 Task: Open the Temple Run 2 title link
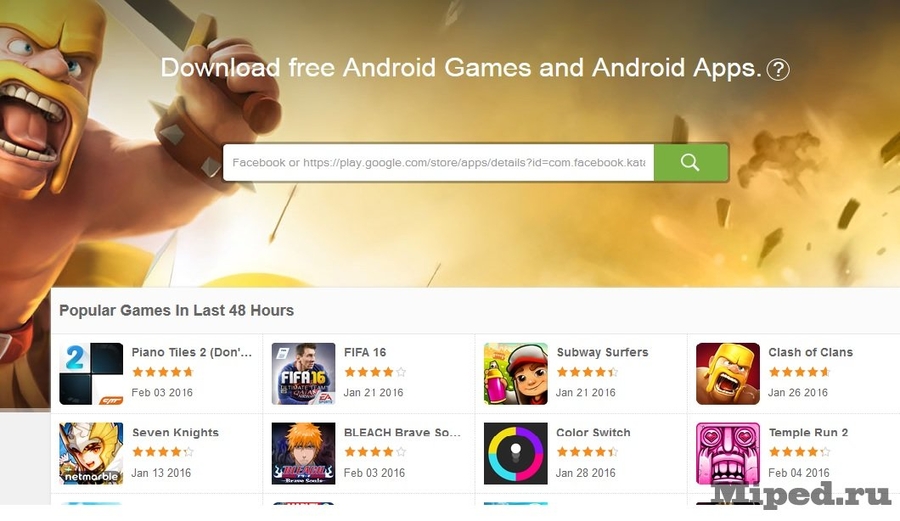[x=808, y=433]
